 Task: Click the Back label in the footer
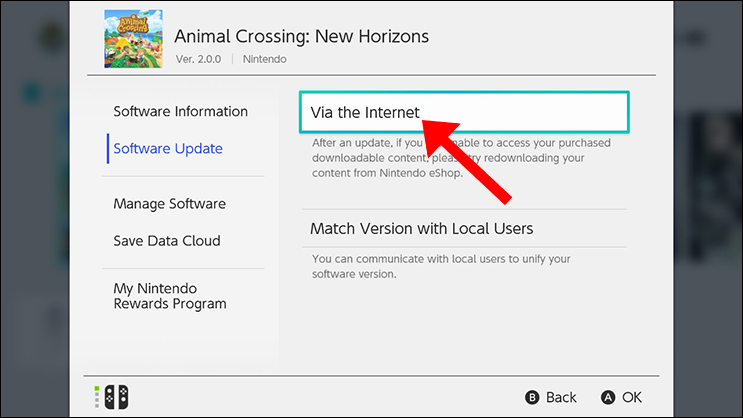(561, 397)
